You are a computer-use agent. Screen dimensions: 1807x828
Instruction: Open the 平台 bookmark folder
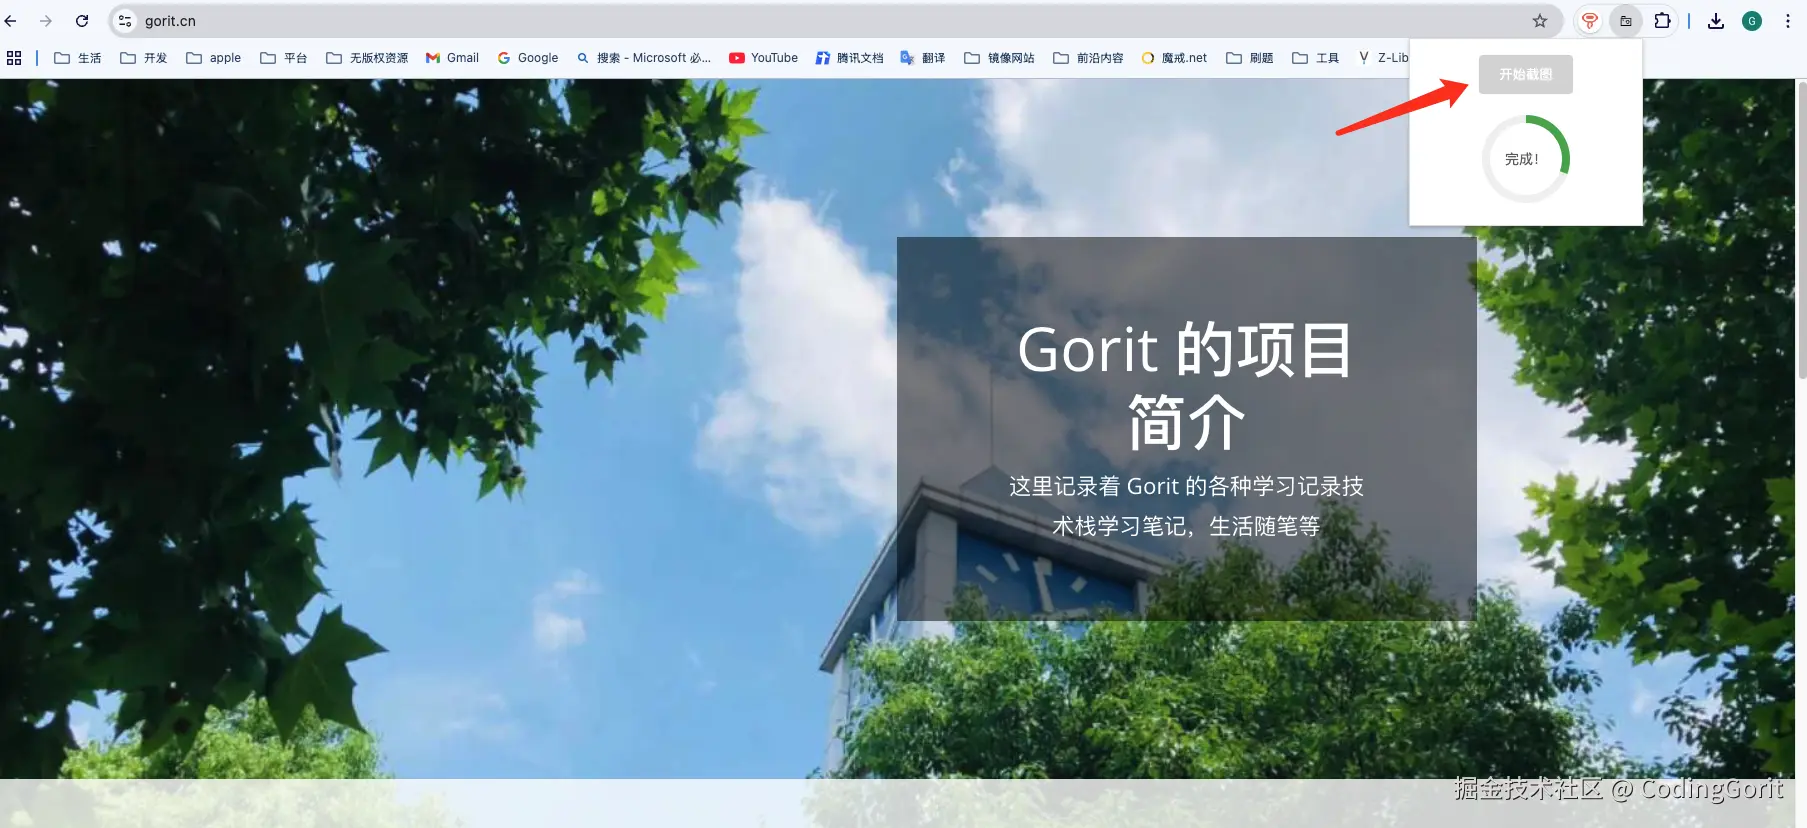tap(284, 58)
